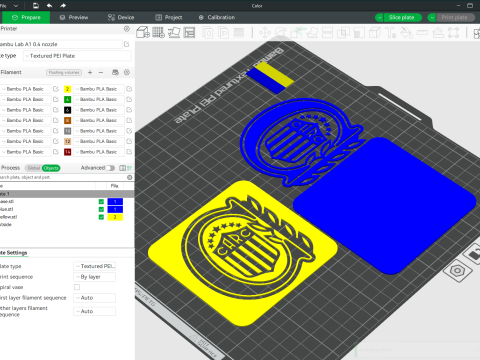This screenshot has width=480, height=360.
Task: Edit preset for filament 2
Action: click(129, 89)
